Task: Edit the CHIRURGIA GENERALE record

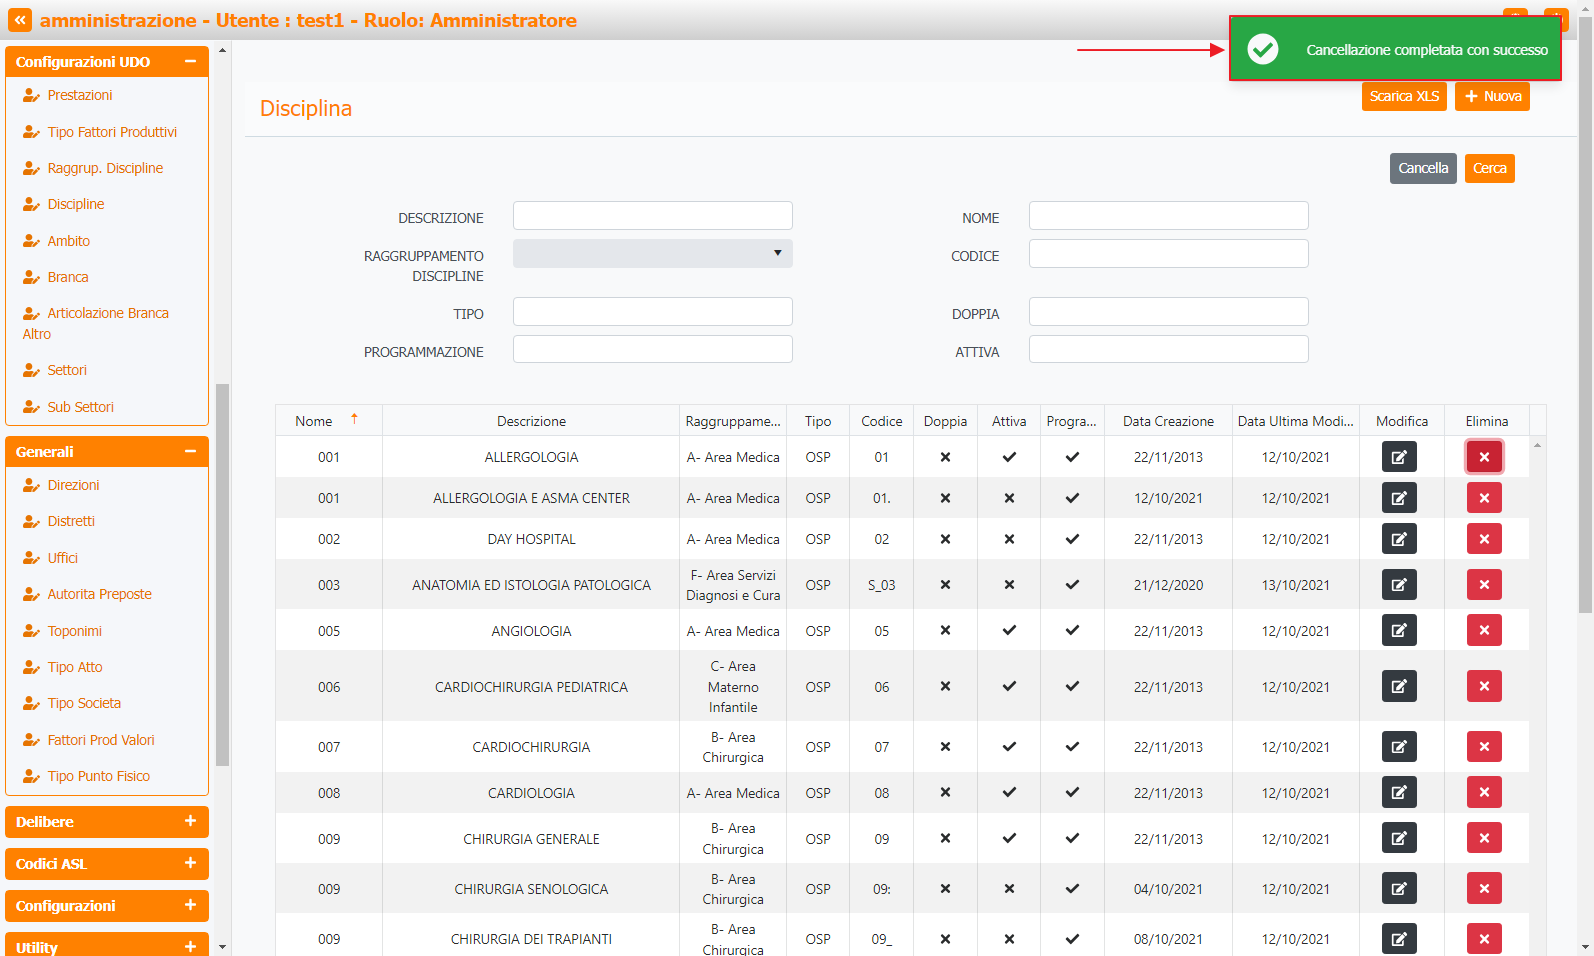Action: pos(1398,839)
